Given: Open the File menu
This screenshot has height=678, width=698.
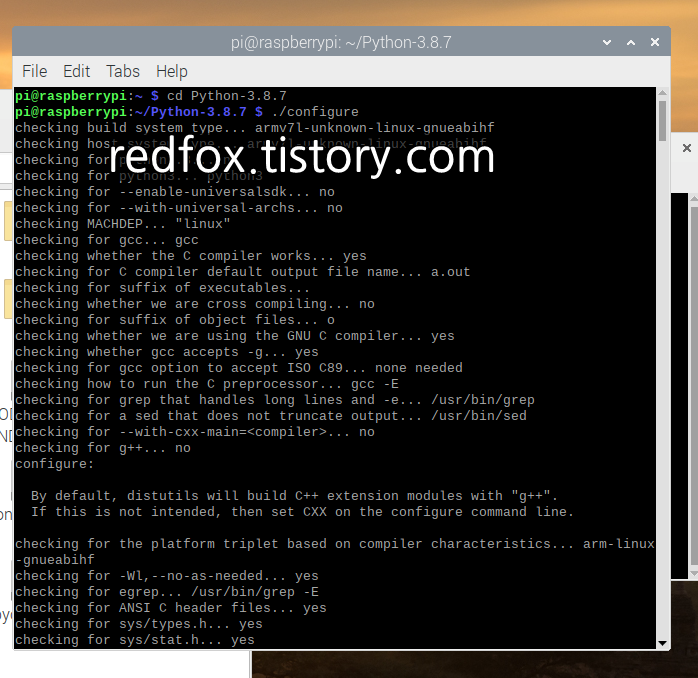Looking at the screenshot, I should coord(35,71).
